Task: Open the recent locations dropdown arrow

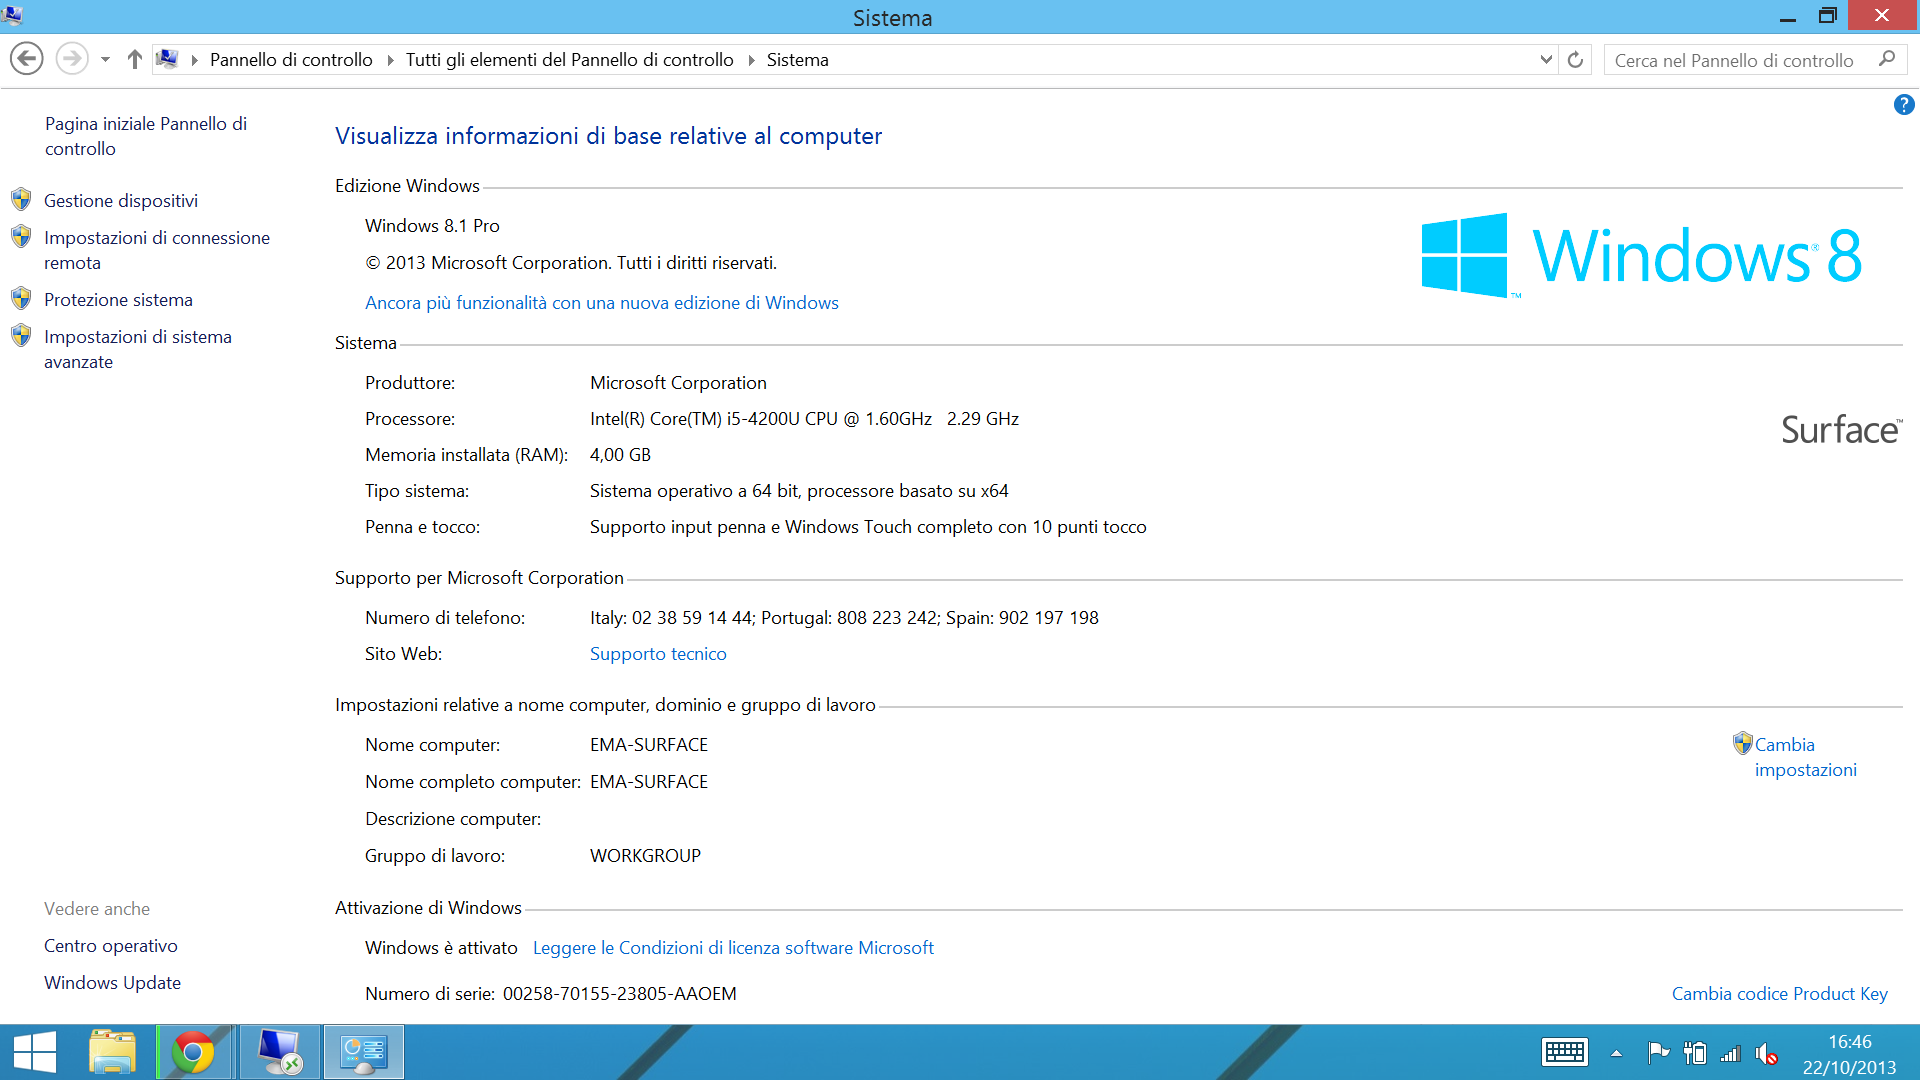Action: pyautogui.click(x=105, y=60)
